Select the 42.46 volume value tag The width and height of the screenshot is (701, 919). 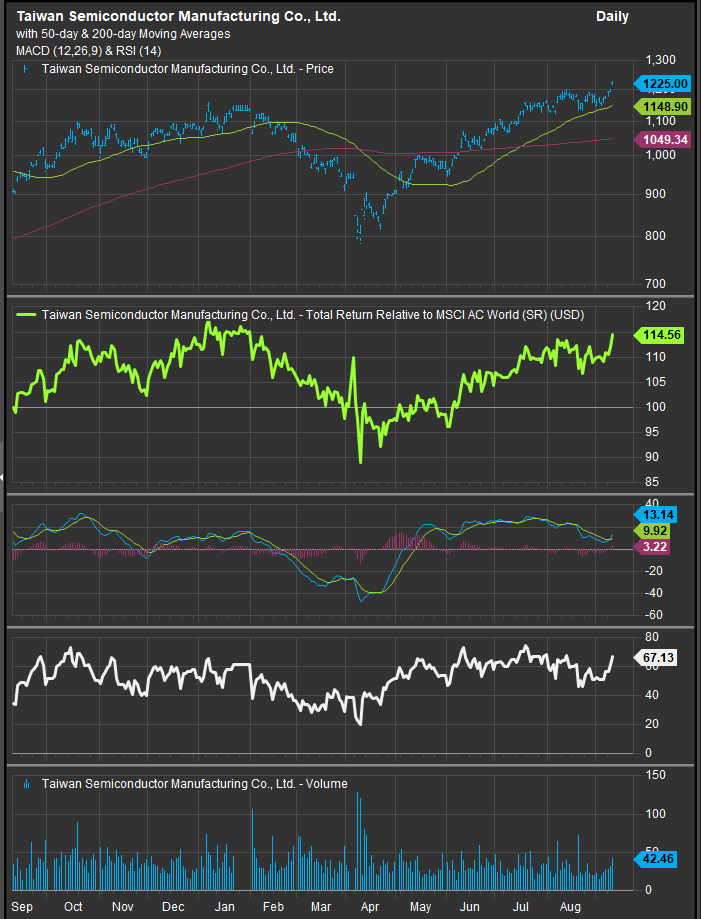662,857
